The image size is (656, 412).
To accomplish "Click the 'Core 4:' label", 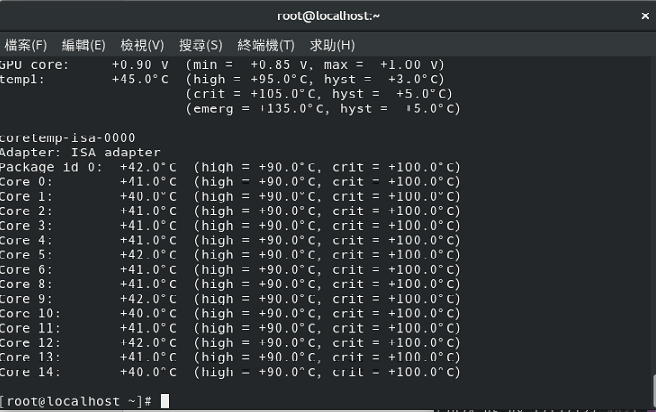I will coord(26,240).
